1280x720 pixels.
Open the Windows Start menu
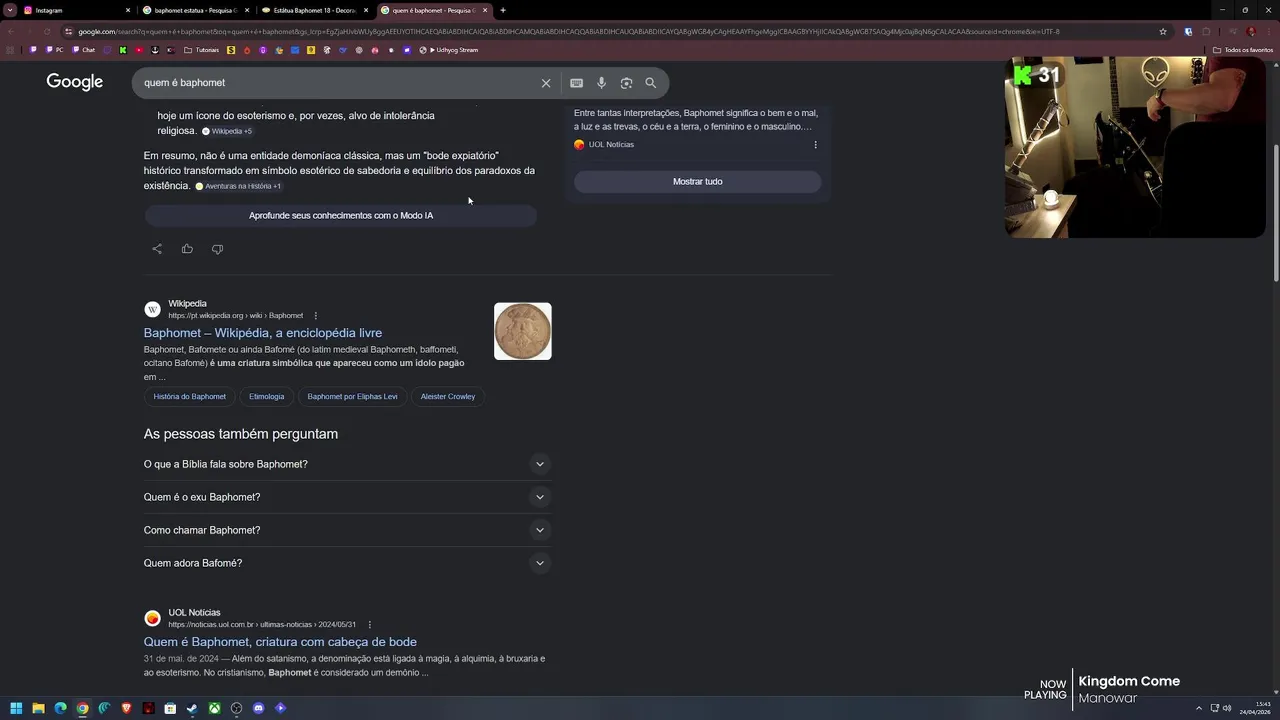point(16,708)
